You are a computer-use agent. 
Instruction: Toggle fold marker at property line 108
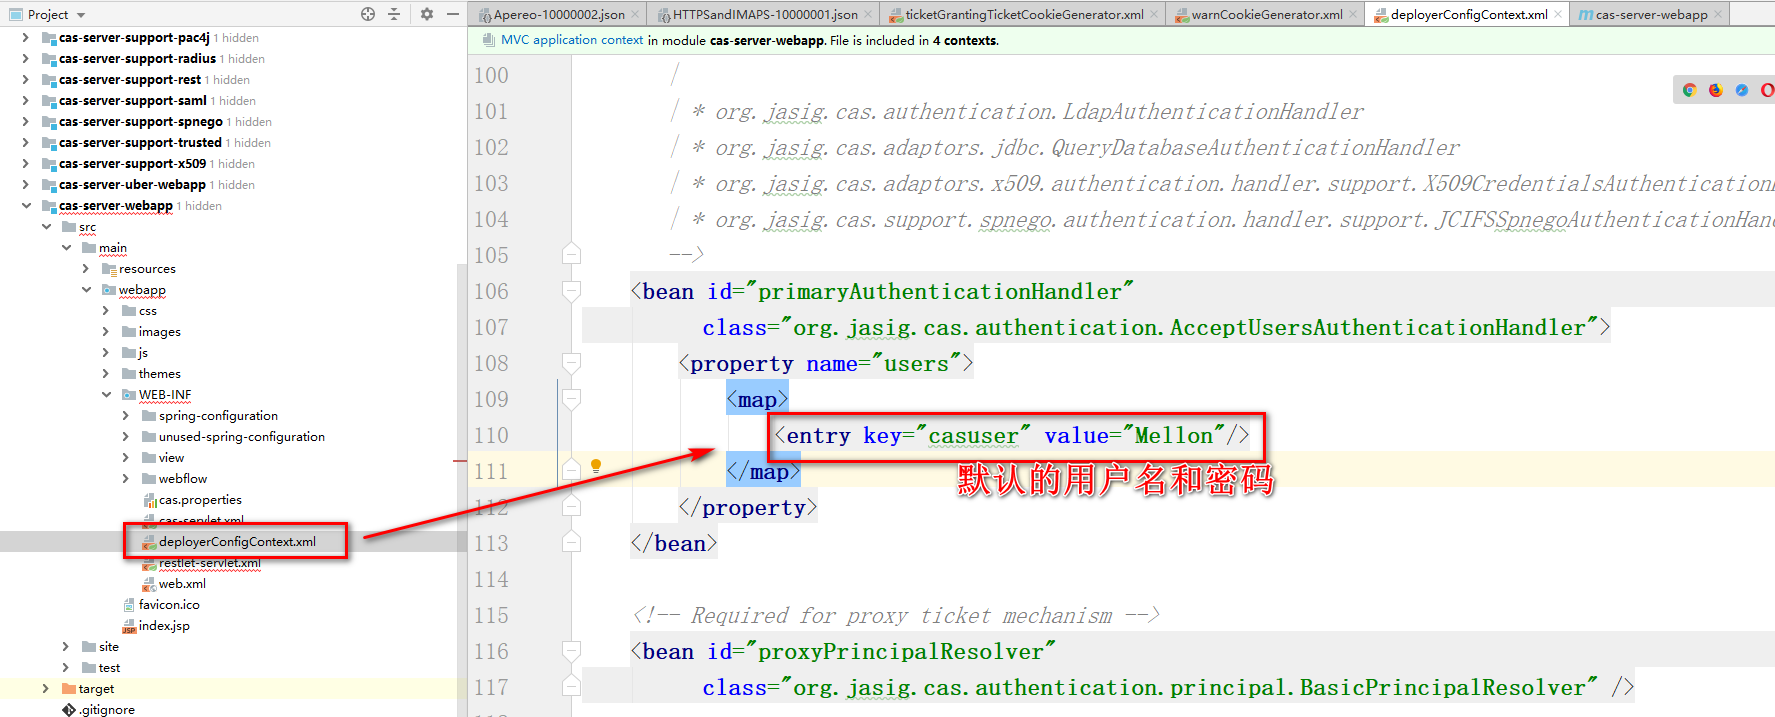coord(571,363)
